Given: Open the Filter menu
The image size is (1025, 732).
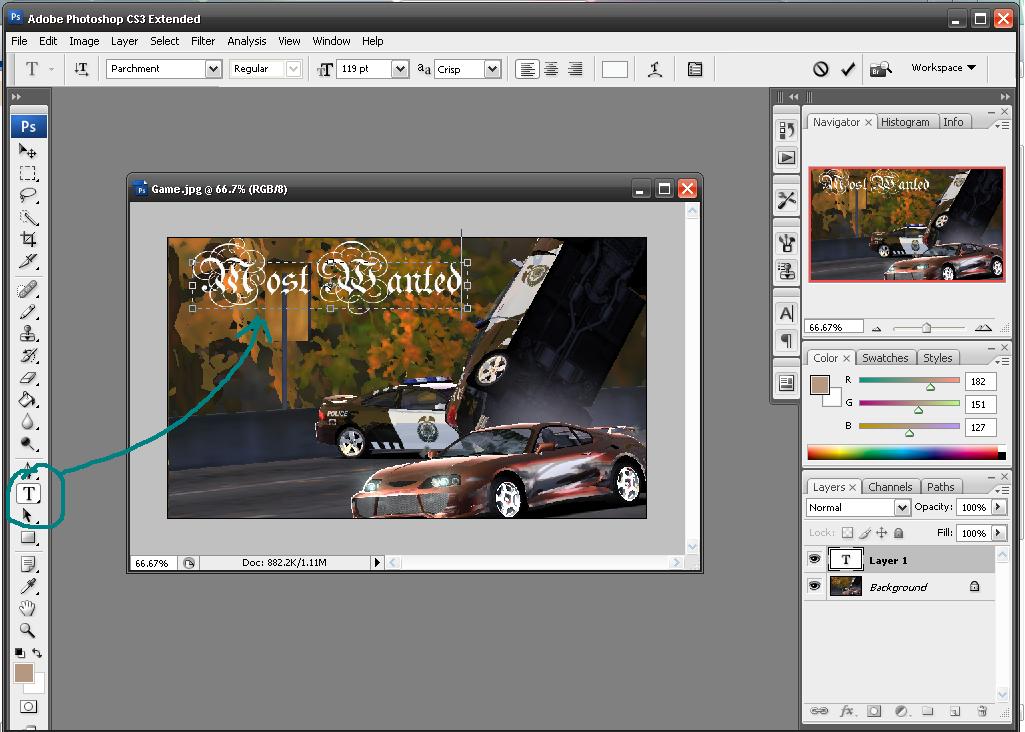Looking at the screenshot, I should point(203,41).
